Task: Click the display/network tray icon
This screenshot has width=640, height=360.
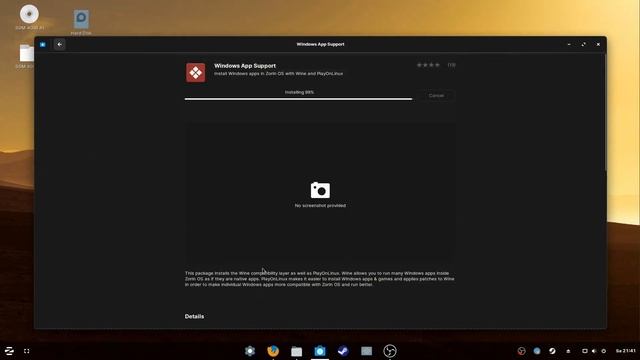Action: 584,351
